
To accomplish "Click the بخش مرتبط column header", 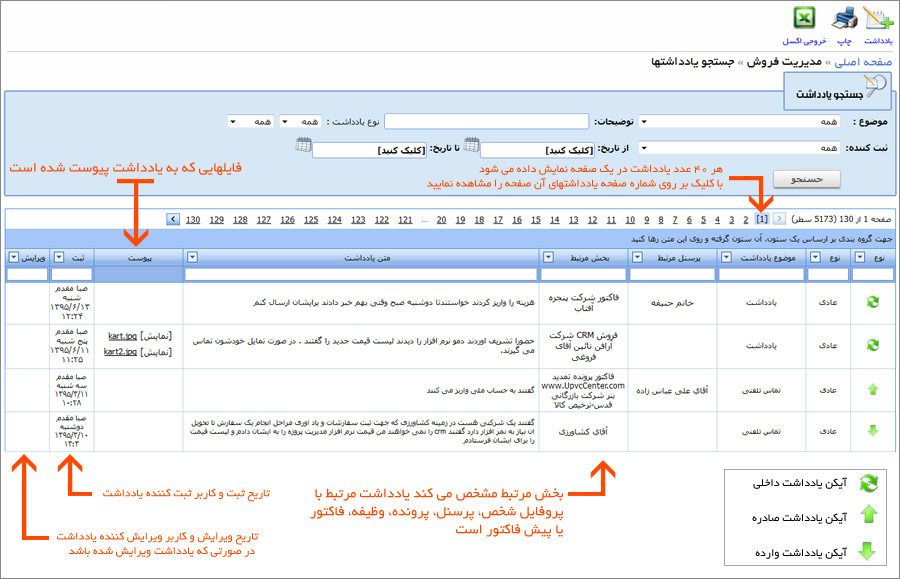I will (x=584, y=258).
